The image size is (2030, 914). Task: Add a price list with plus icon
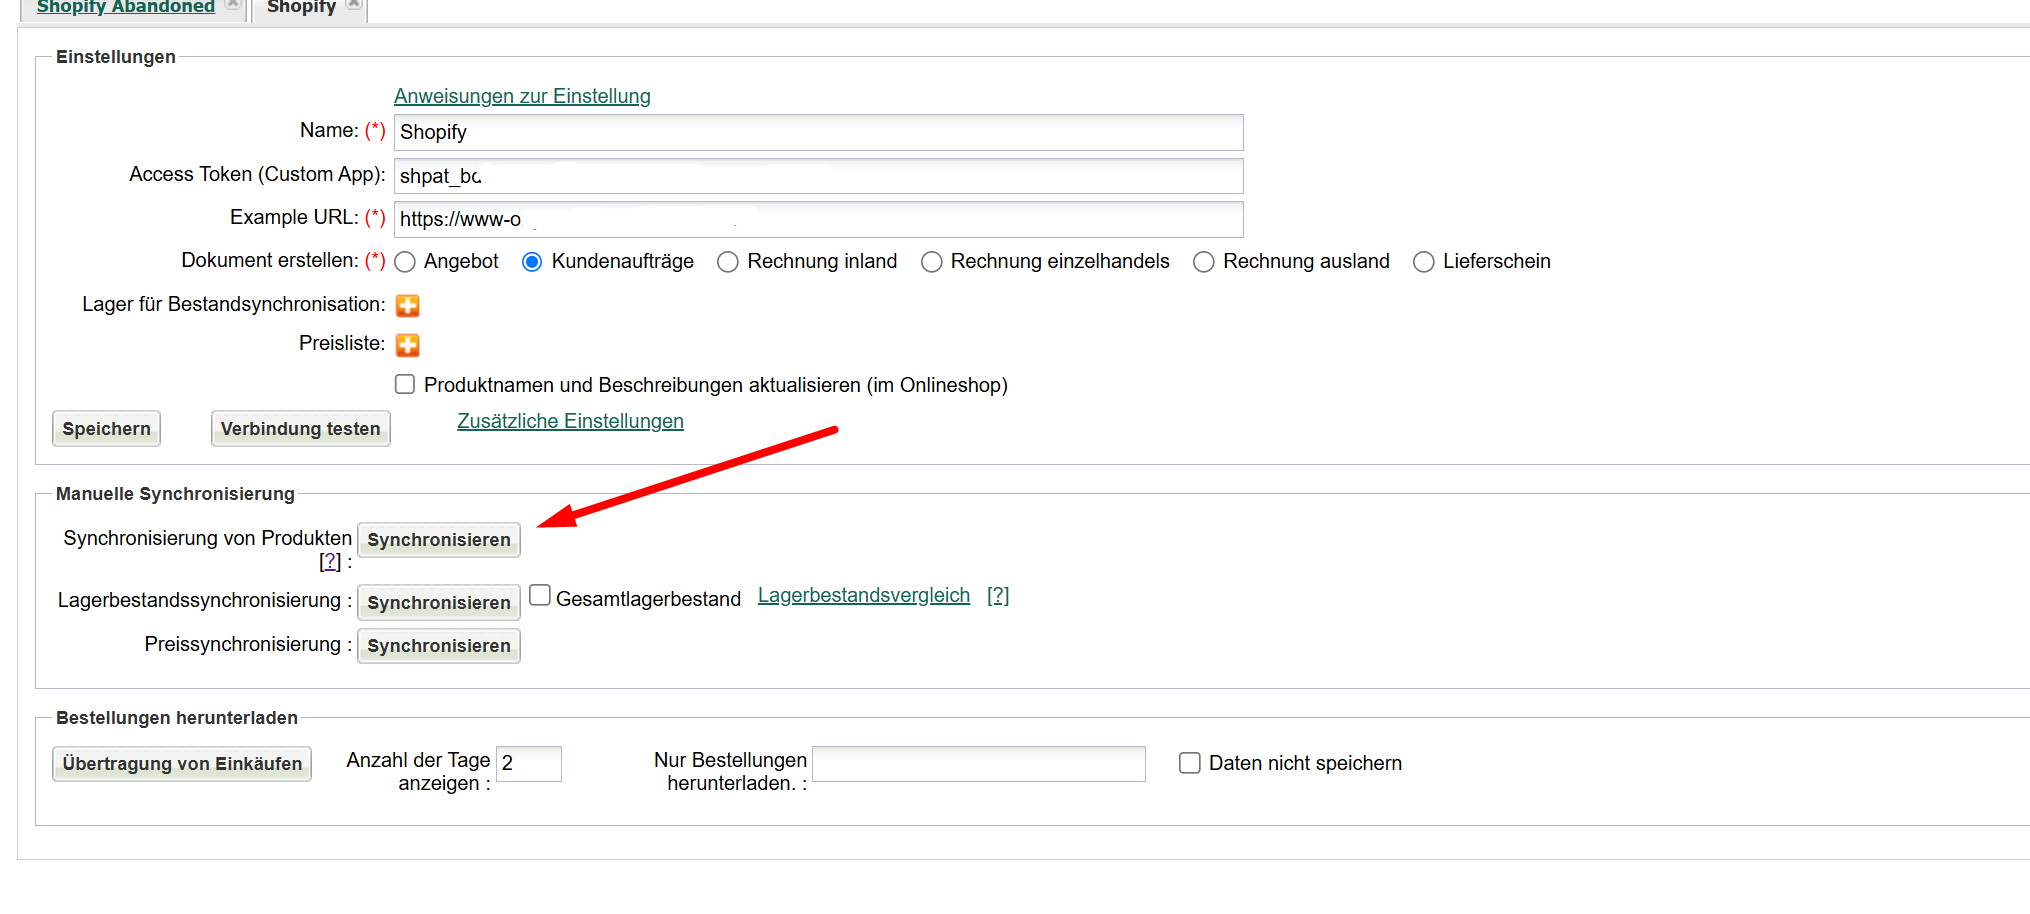(x=407, y=345)
